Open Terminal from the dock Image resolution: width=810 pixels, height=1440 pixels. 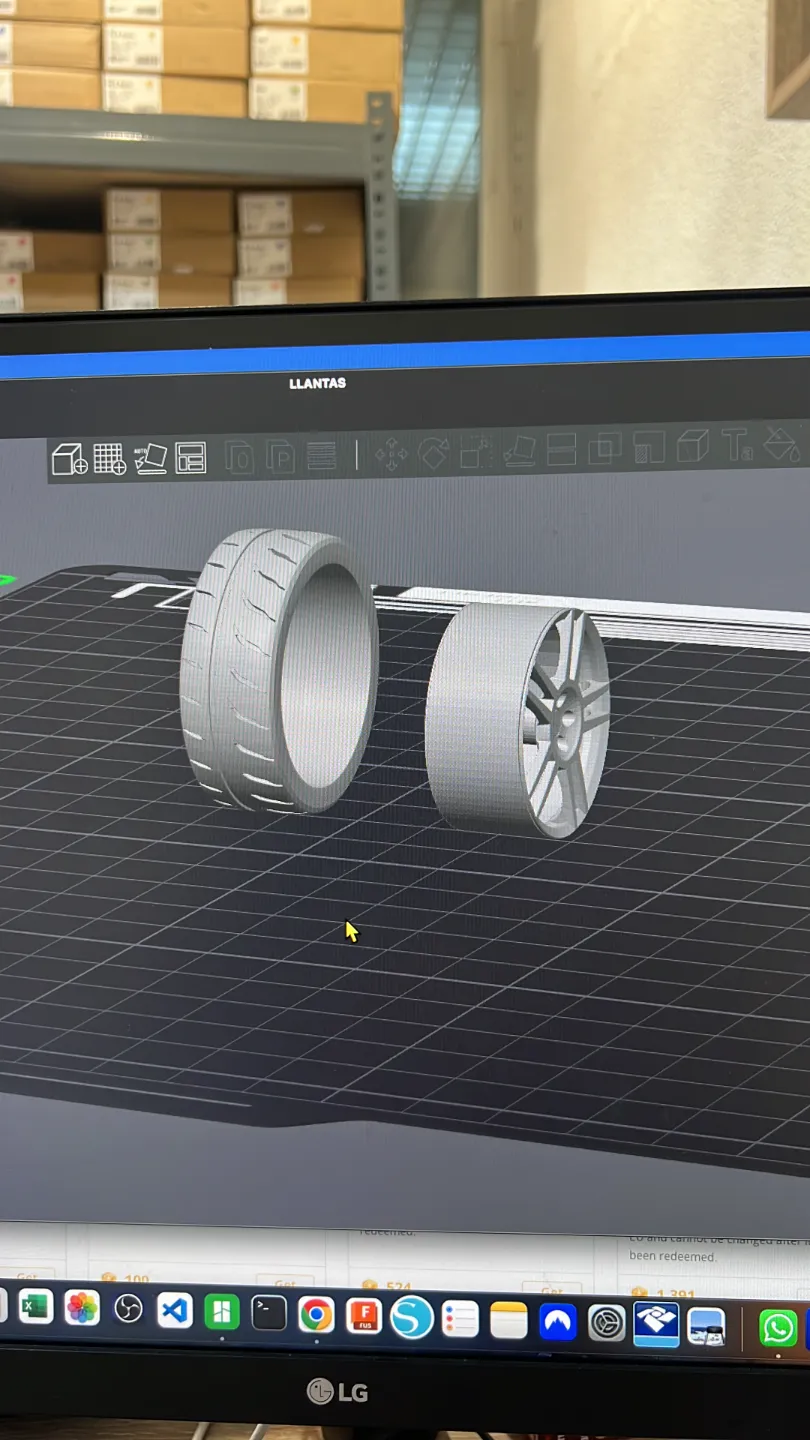[x=268, y=1313]
